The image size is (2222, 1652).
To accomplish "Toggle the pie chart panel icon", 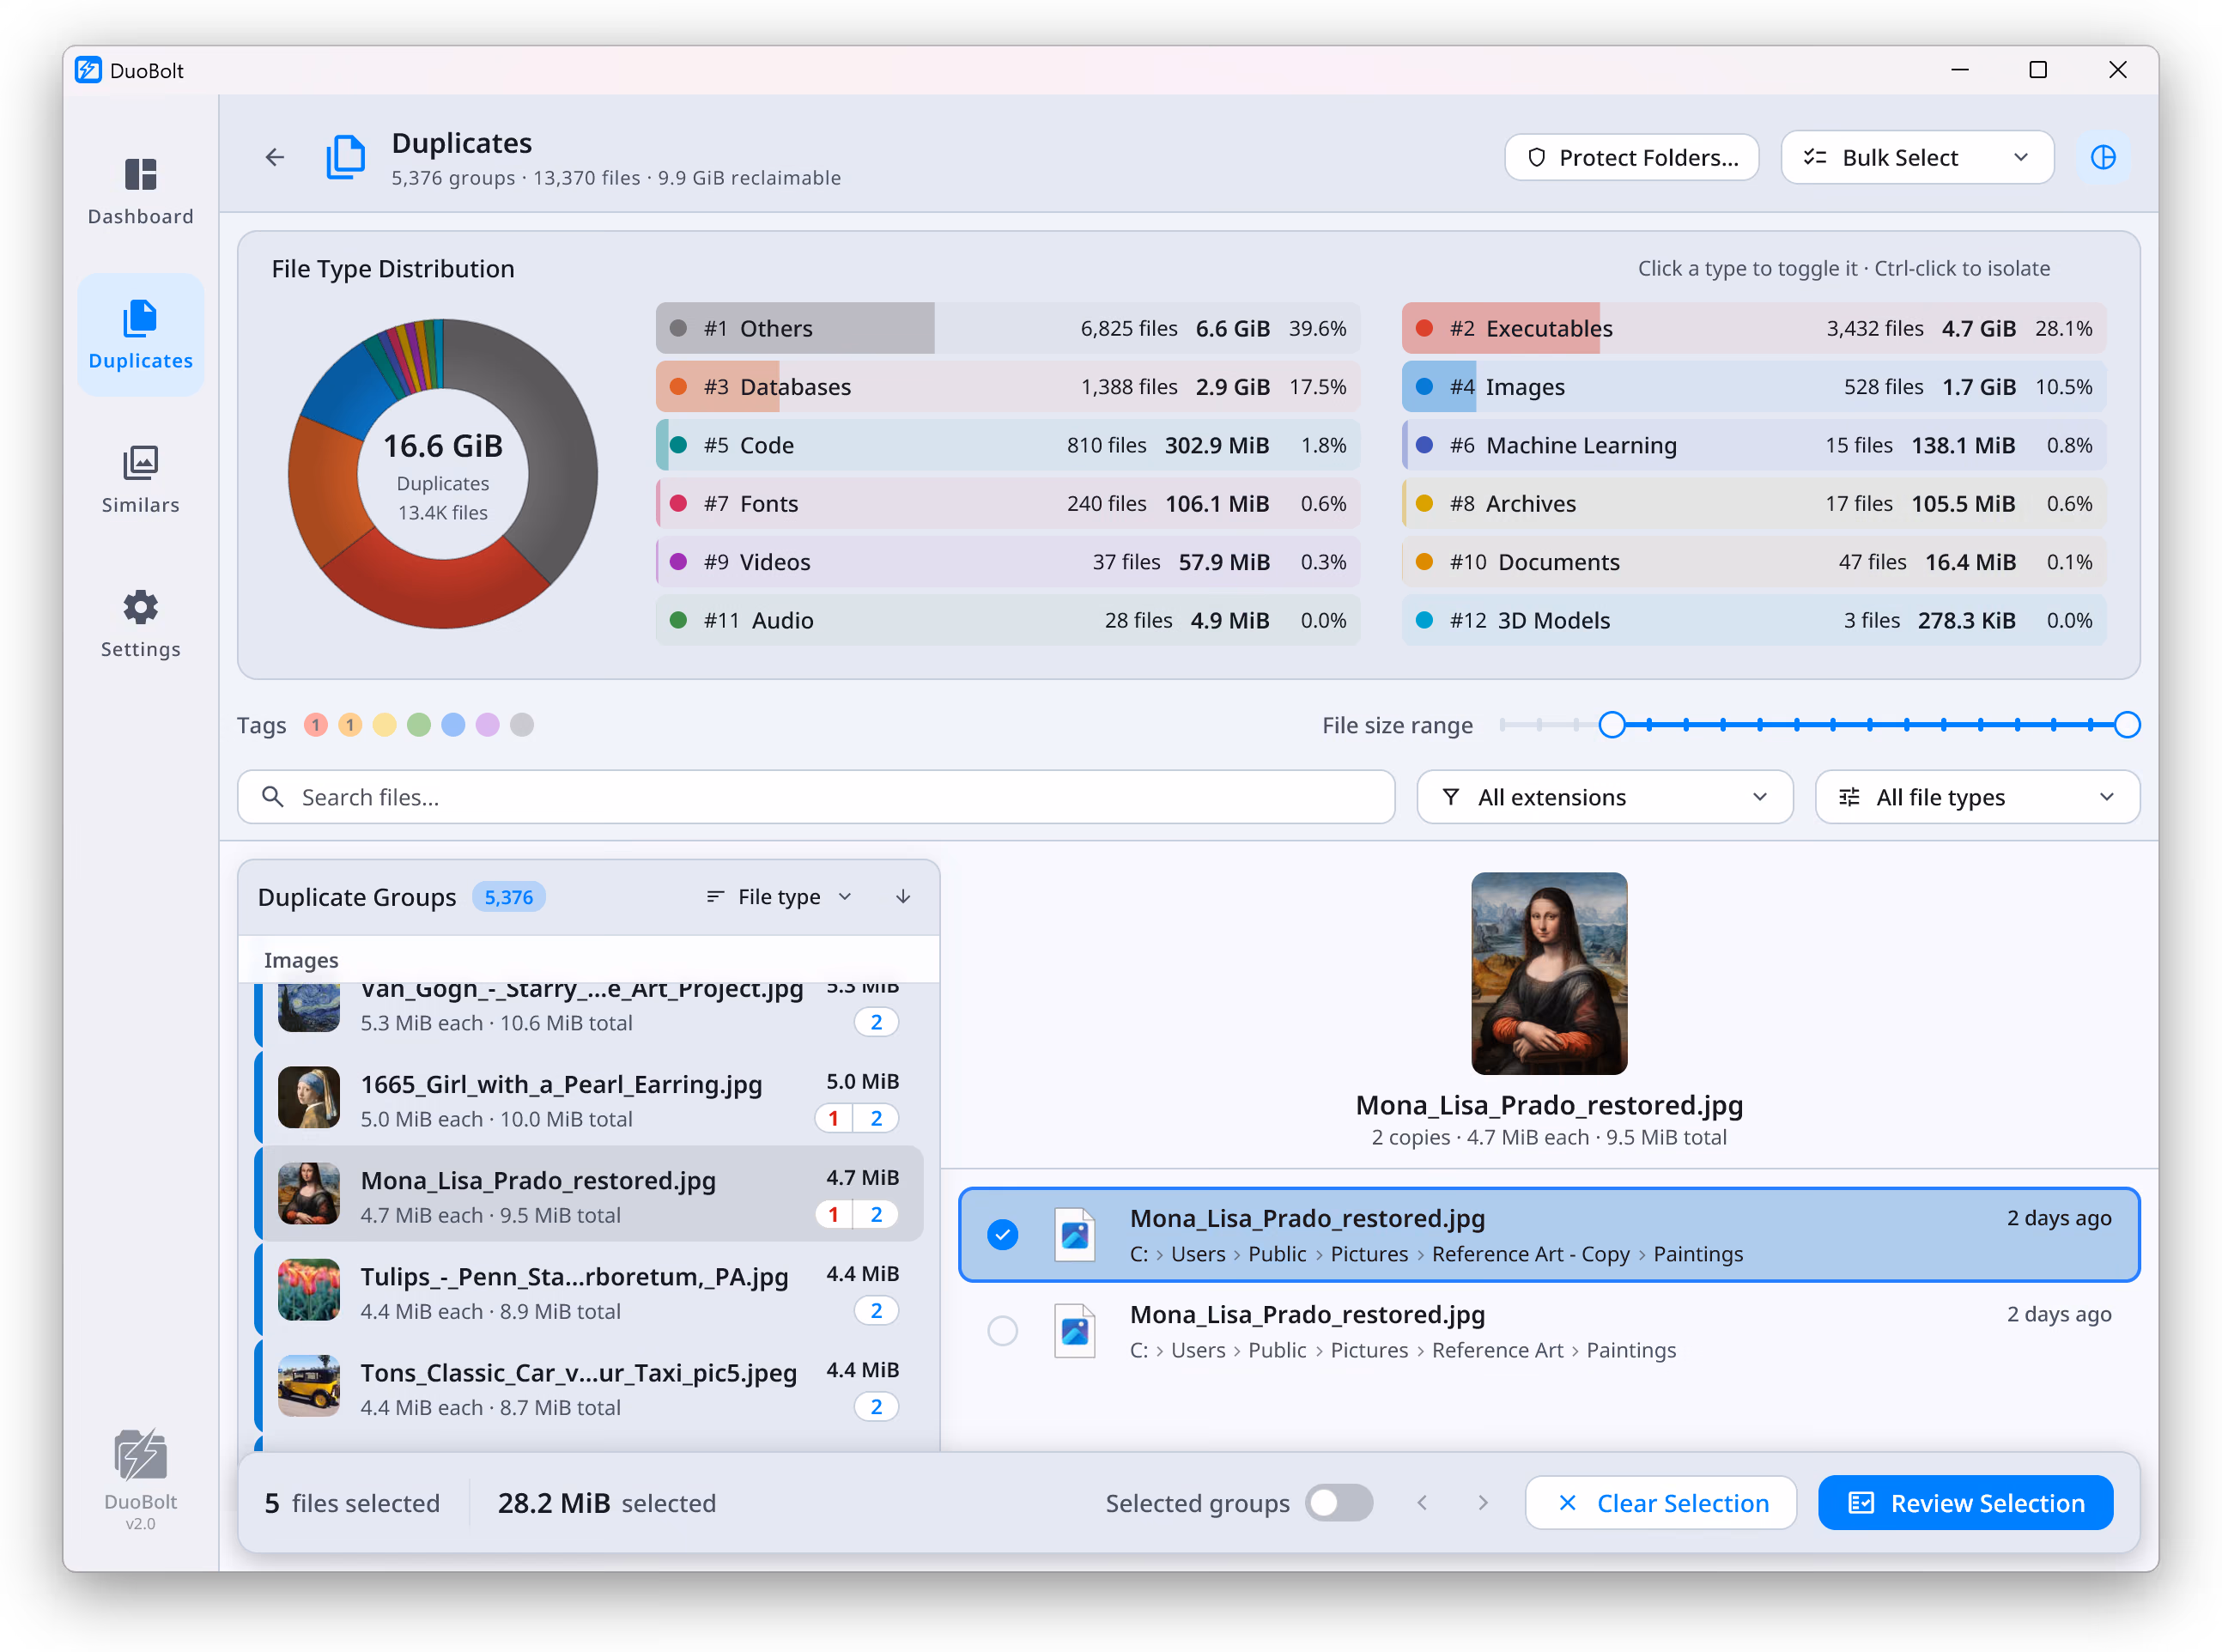I will point(2102,157).
